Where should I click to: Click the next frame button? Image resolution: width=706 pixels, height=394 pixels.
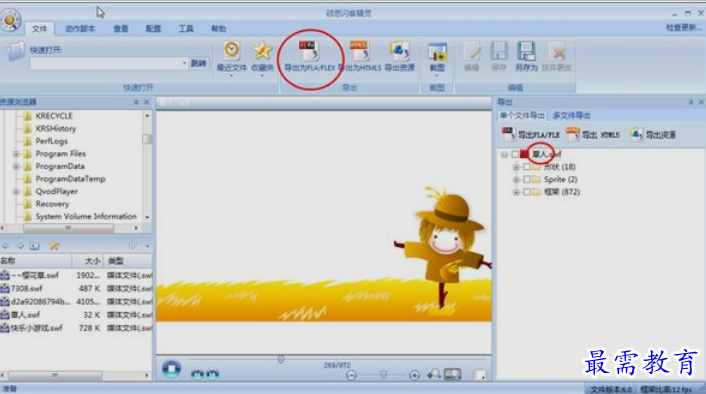click(213, 374)
